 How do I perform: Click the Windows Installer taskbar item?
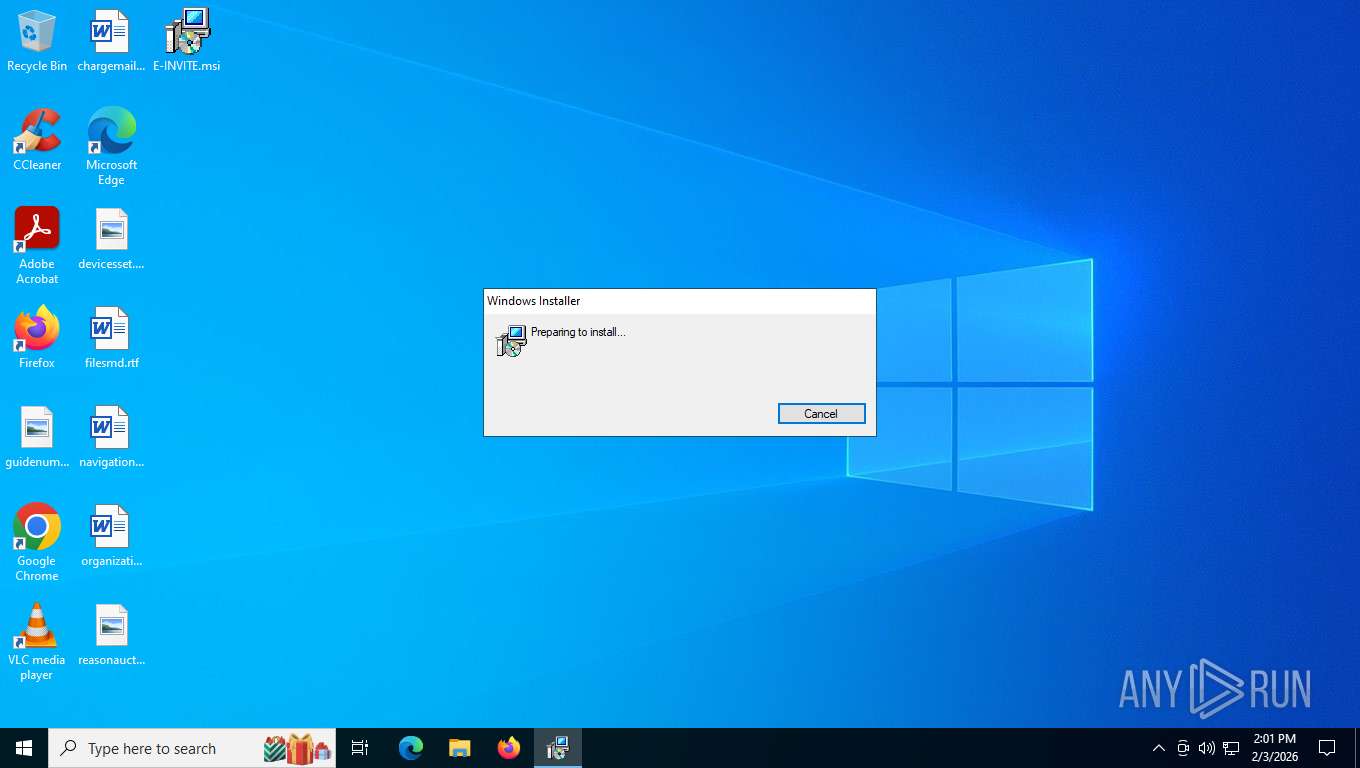point(558,748)
